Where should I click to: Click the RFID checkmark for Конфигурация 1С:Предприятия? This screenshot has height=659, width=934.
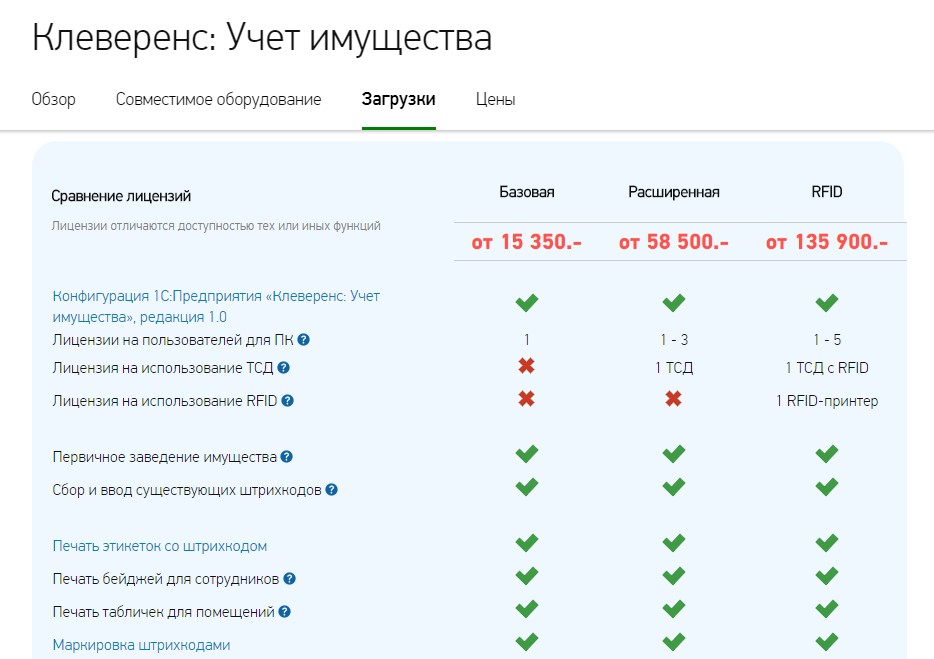click(x=827, y=303)
